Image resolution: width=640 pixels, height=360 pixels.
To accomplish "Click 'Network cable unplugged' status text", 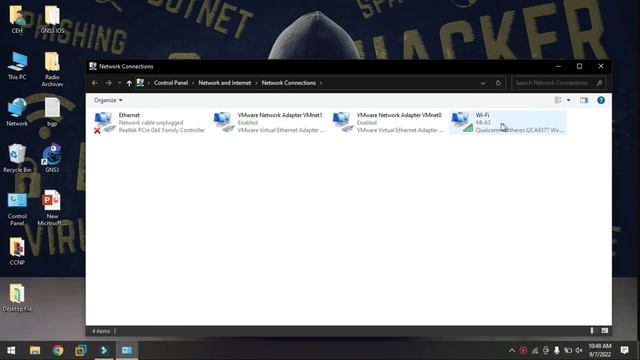I will pyautogui.click(x=151, y=122).
